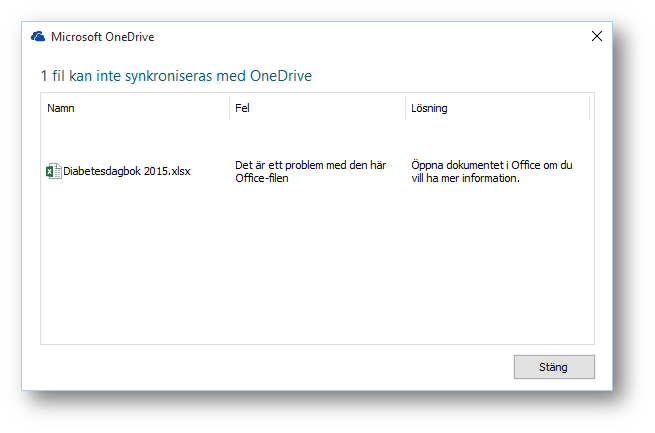Select the Lösning column header

[429, 108]
